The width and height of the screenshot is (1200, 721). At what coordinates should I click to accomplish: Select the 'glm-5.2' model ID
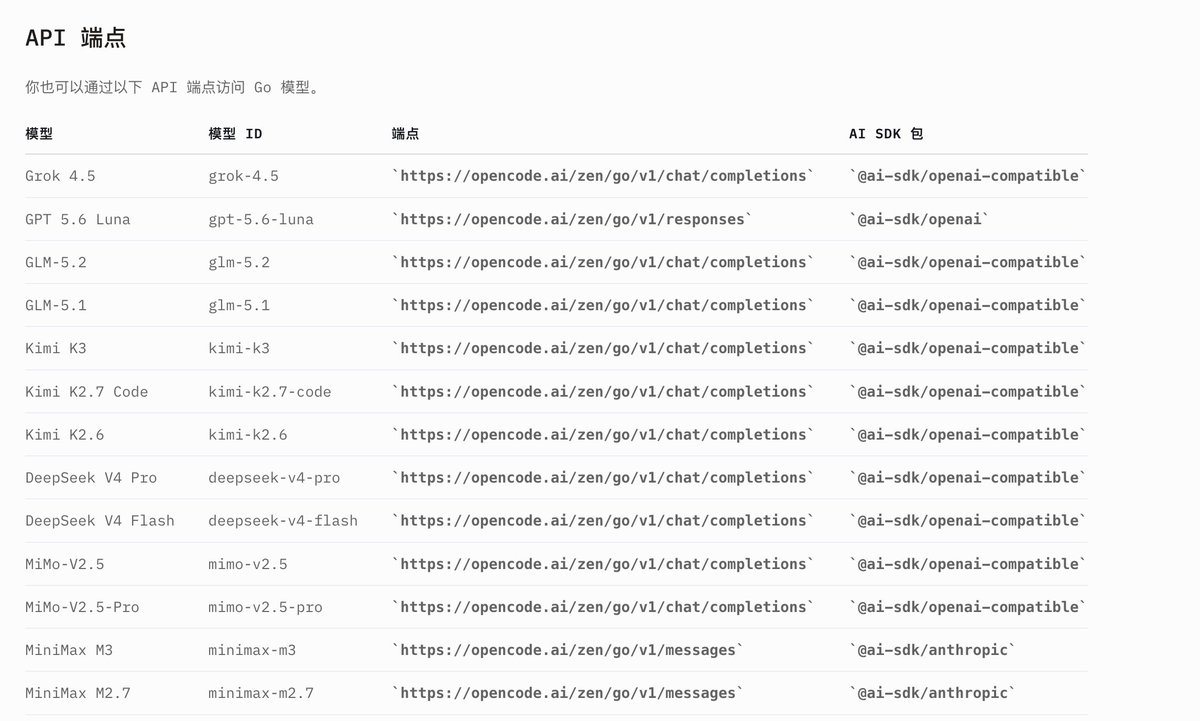[x=239, y=262]
